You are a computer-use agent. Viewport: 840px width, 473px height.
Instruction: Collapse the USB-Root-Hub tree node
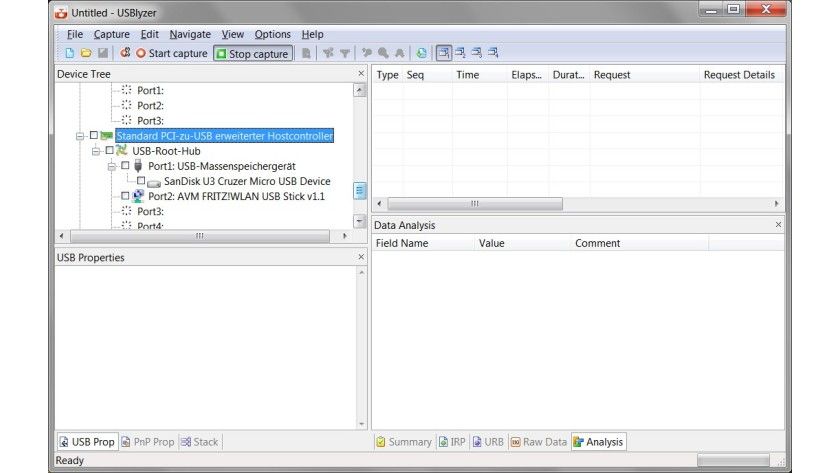tap(96, 152)
